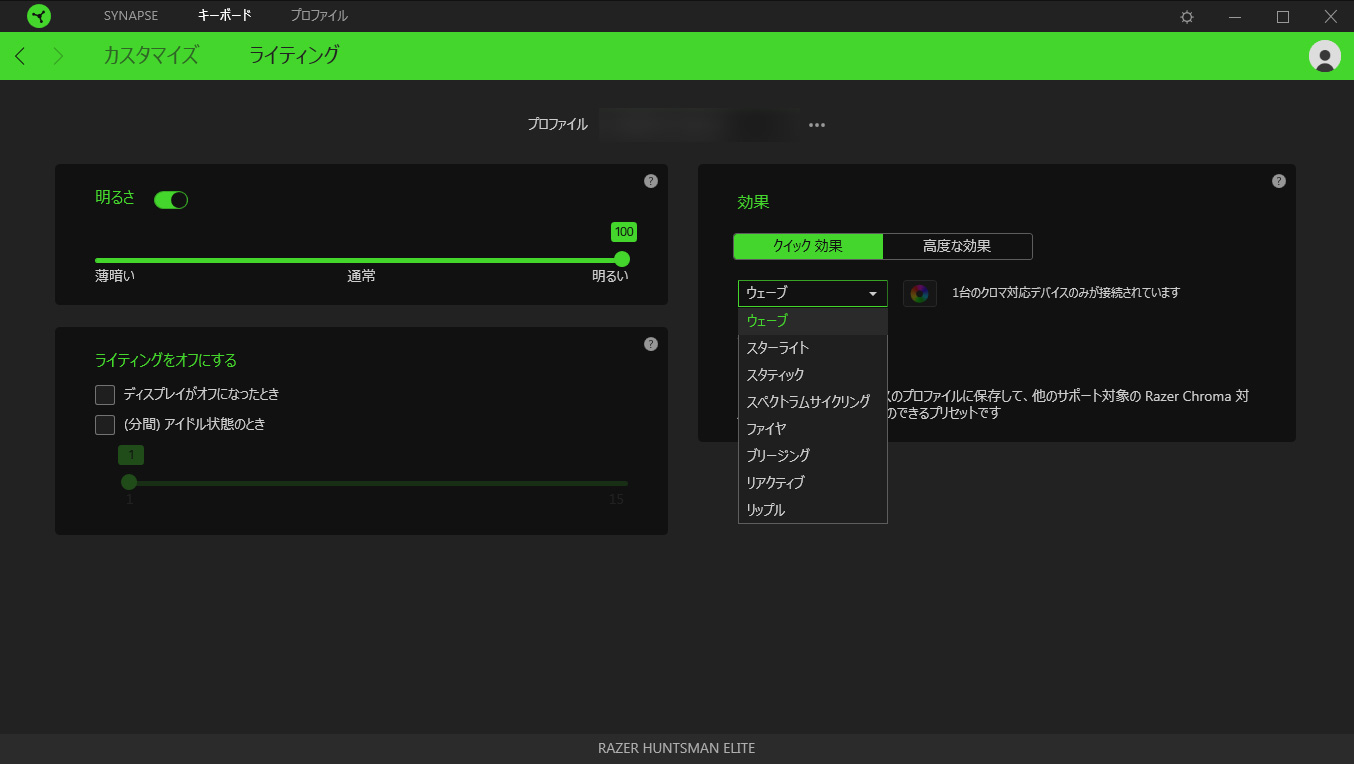The width and height of the screenshot is (1354, 764).
Task: Open the Chroma color wheel icon
Action: point(920,293)
